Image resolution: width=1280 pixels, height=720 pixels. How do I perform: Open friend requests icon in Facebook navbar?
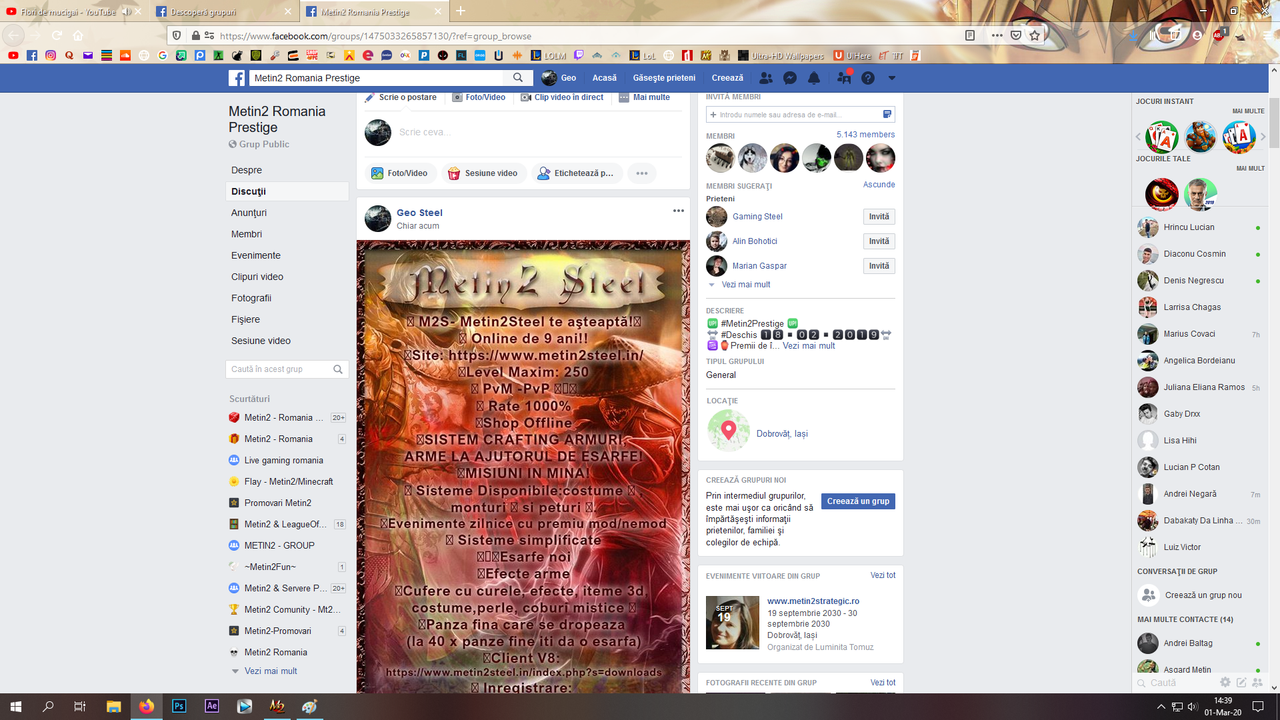click(x=766, y=78)
